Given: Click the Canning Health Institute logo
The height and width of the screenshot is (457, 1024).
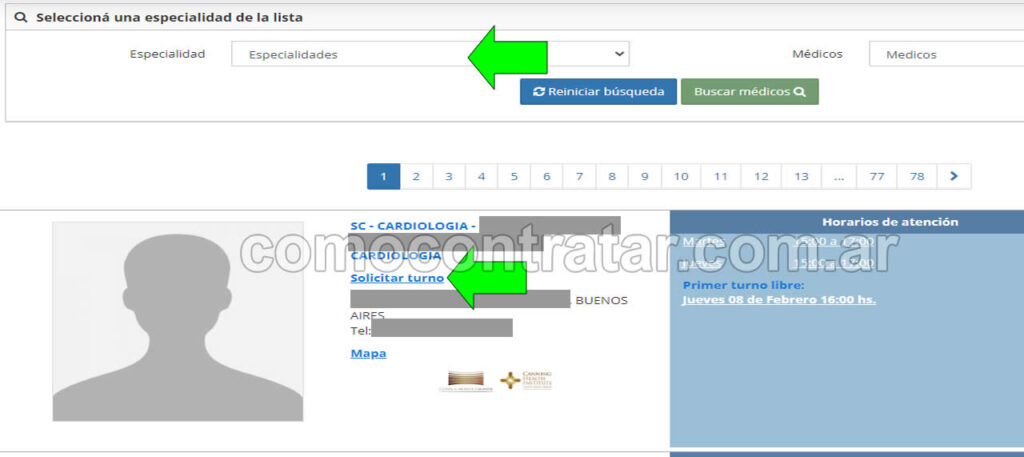Looking at the screenshot, I should click(527, 380).
